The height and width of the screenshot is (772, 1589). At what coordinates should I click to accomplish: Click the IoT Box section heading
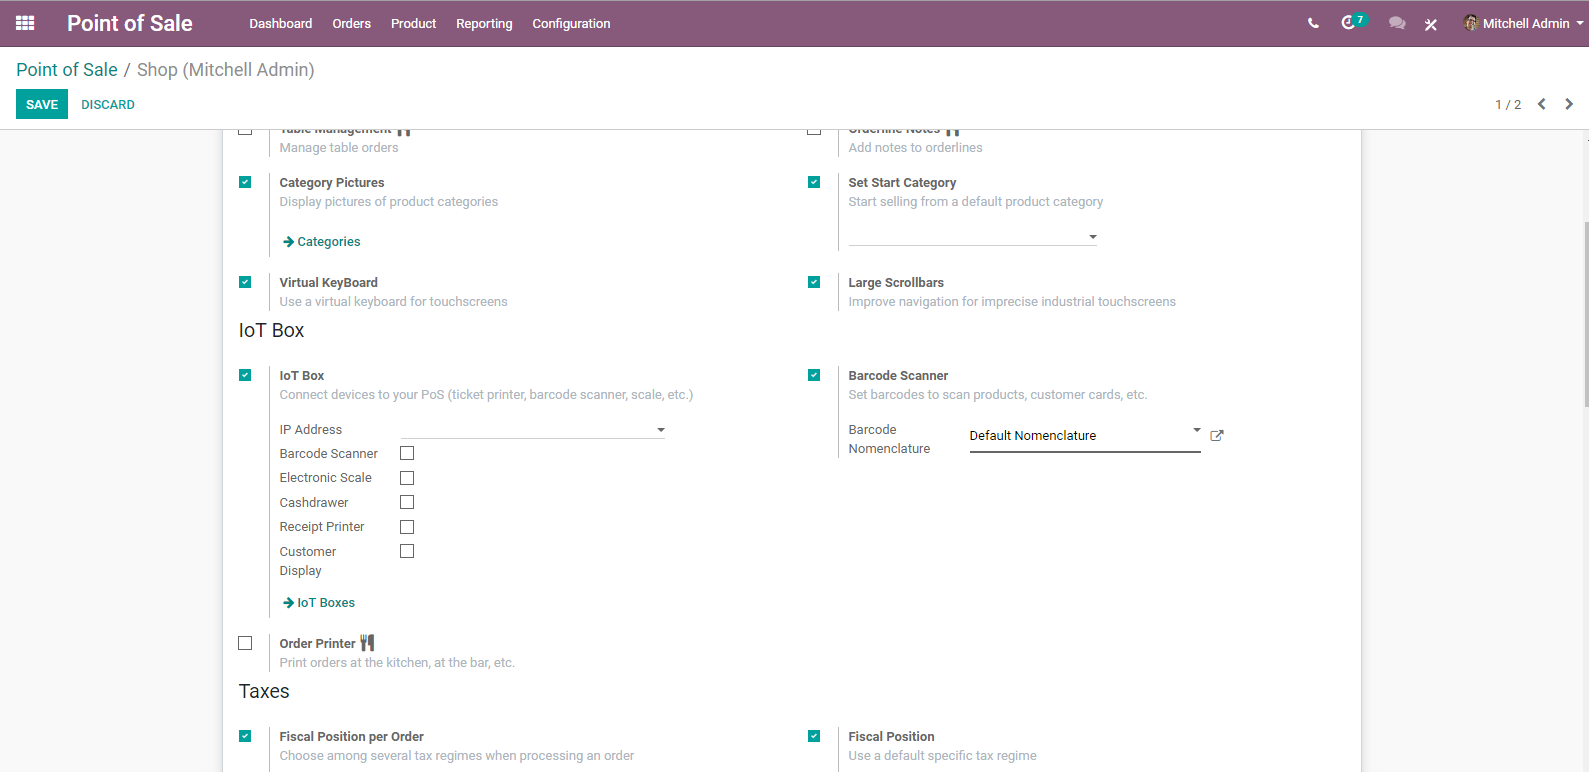pos(271,330)
